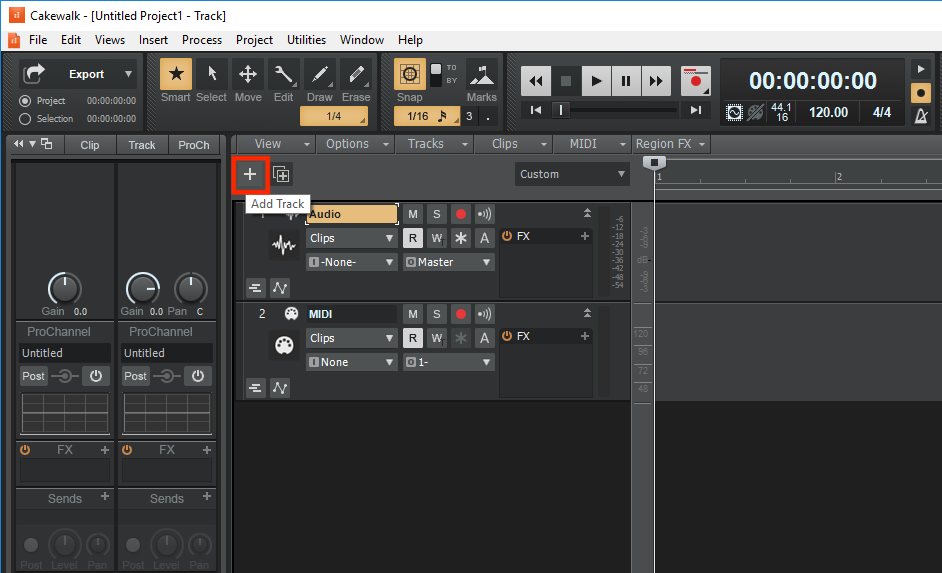Open the MIDI track channel 1- dropdown
942x573 pixels.
448,362
